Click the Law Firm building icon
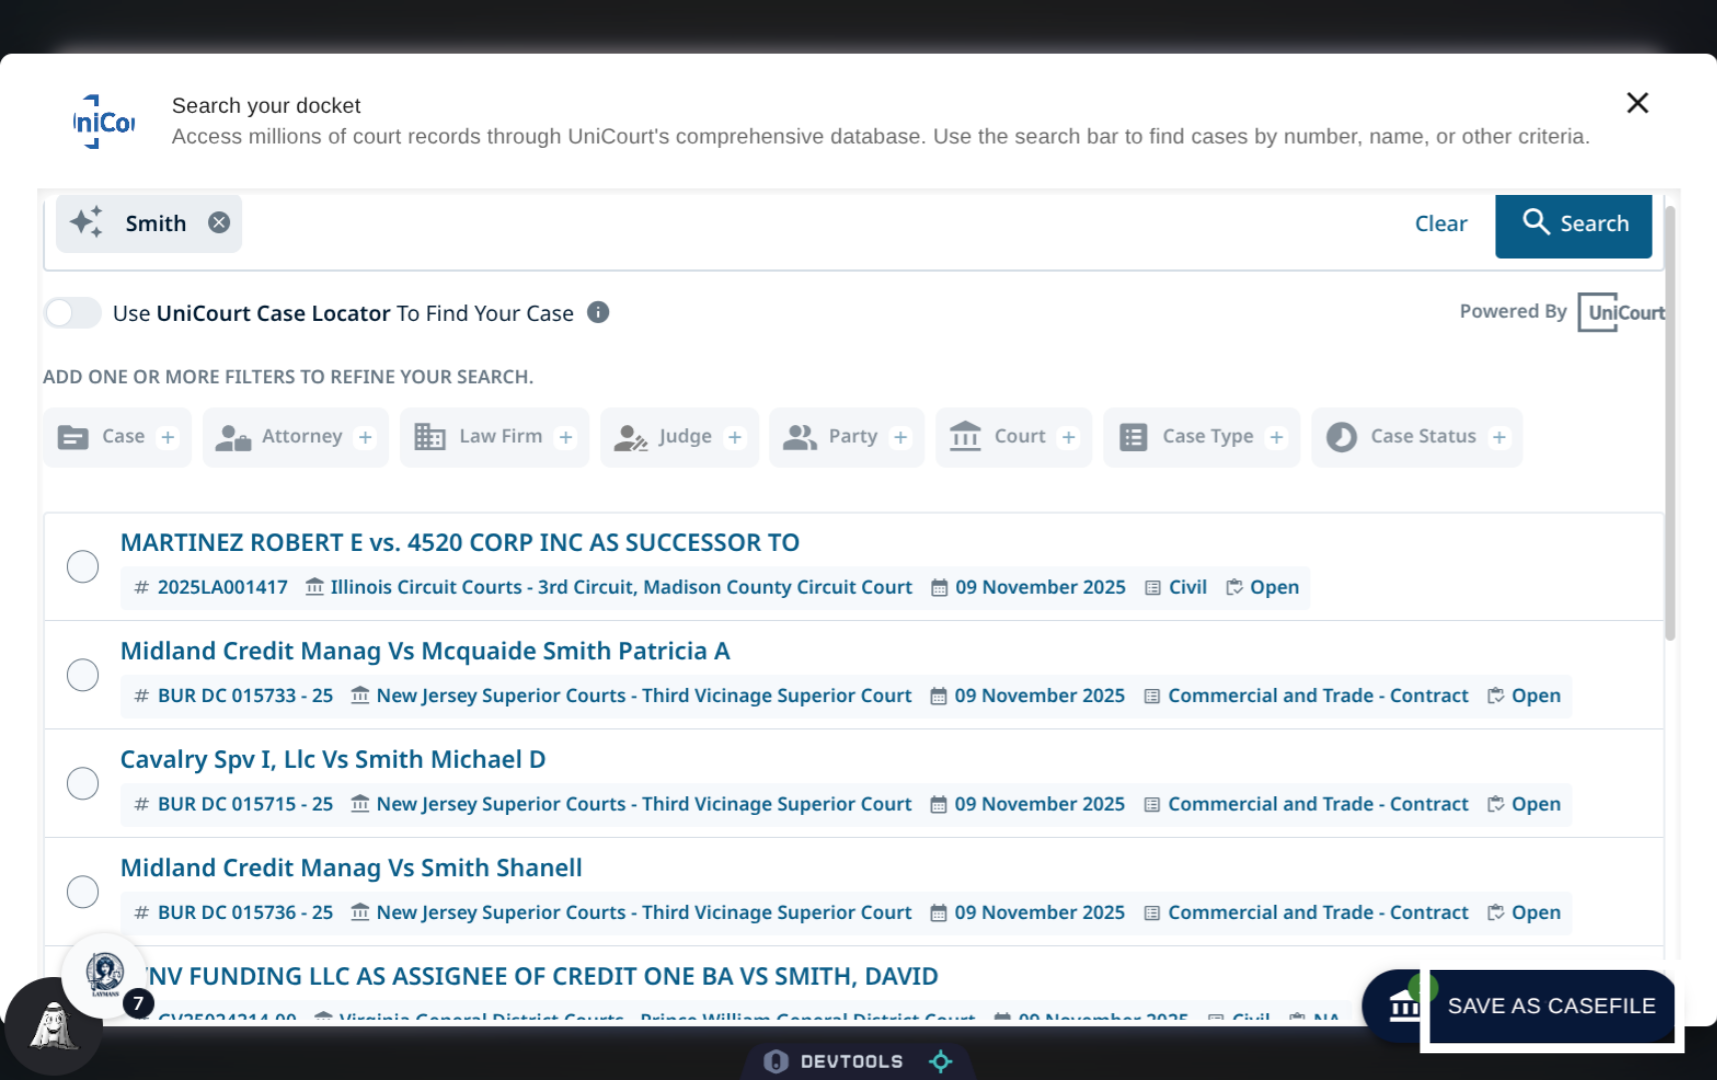 pos(430,436)
